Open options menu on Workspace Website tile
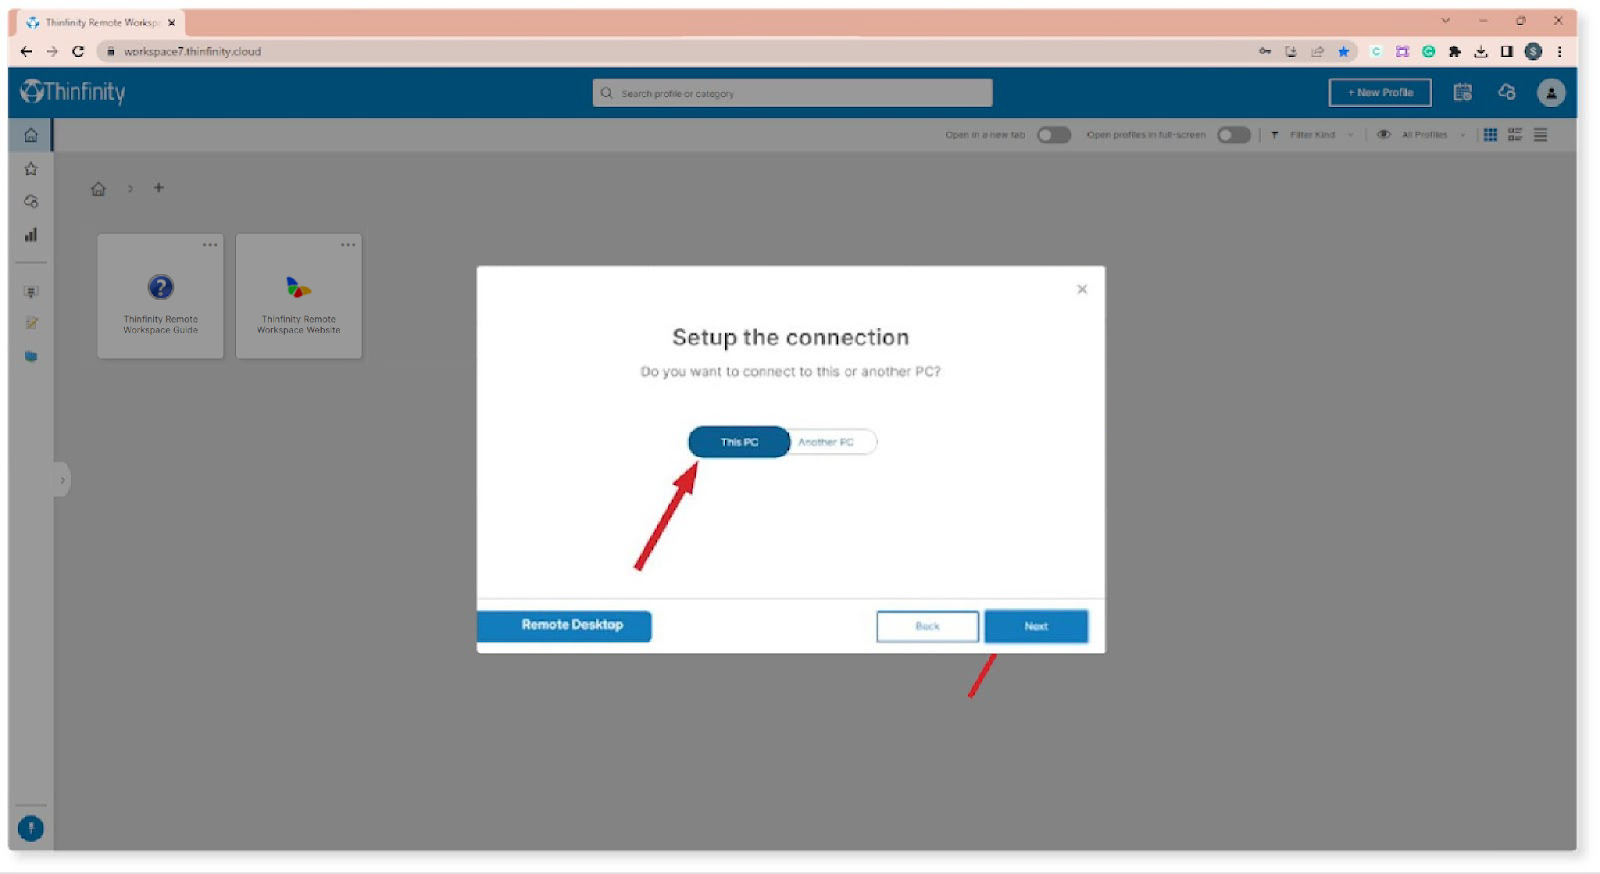Viewport: 1600px width, 874px height. click(x=348, y=245)
